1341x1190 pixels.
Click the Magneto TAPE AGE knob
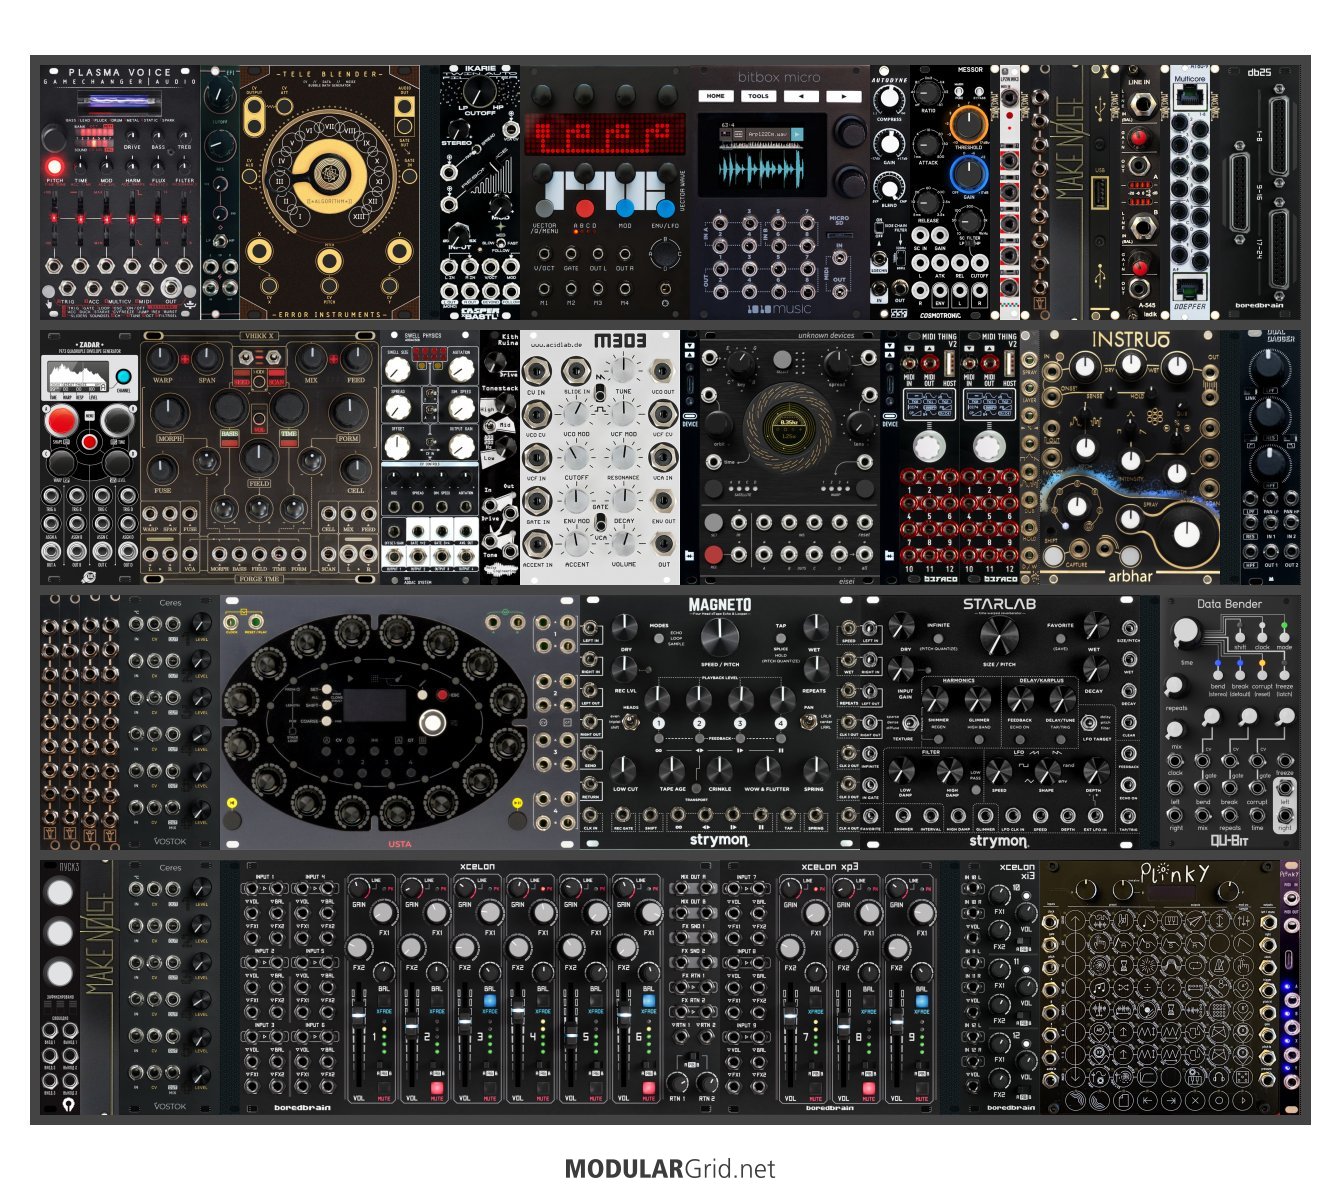point(672,768)
